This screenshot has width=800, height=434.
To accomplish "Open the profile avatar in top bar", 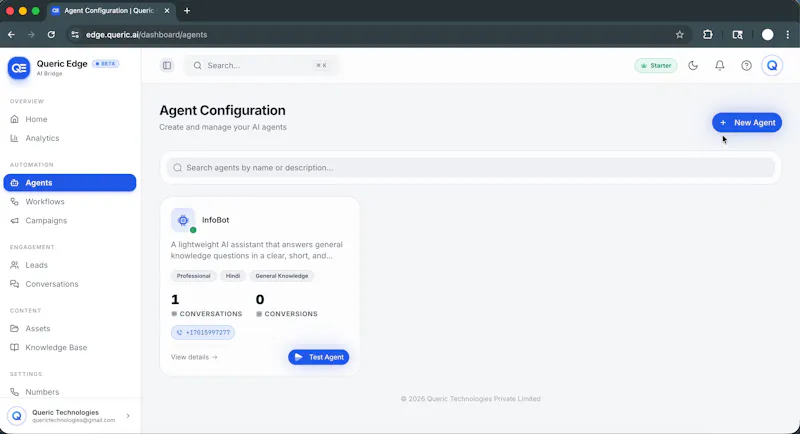I will pos(772,65).
